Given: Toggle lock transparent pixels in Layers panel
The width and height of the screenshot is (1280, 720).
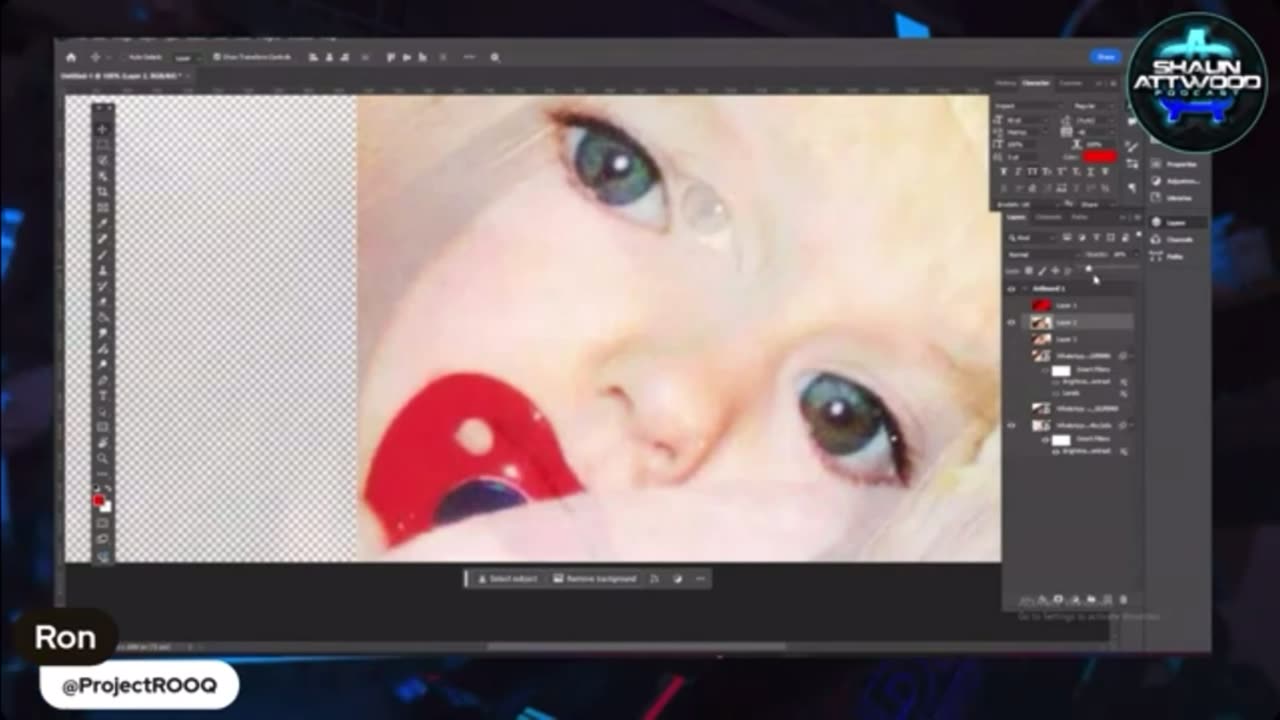Looking at the screenshot, I should point(1028,271).
